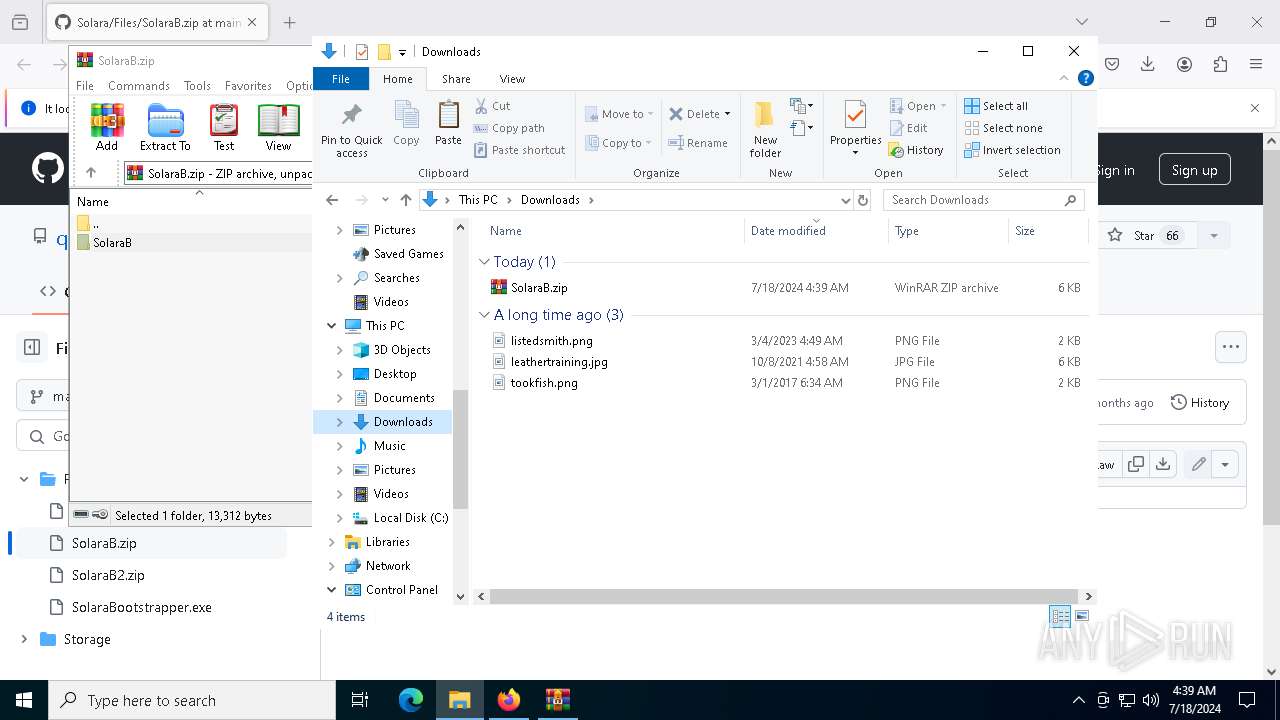Open WinRAR Commands menu
Viewport: 1280px width, 720px height.
[139, 86]
